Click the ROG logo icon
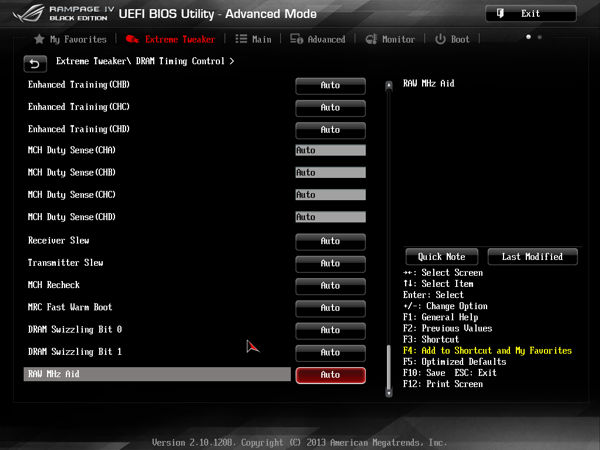600x450 pixels. pyautogui.click(x=28, y=14)
